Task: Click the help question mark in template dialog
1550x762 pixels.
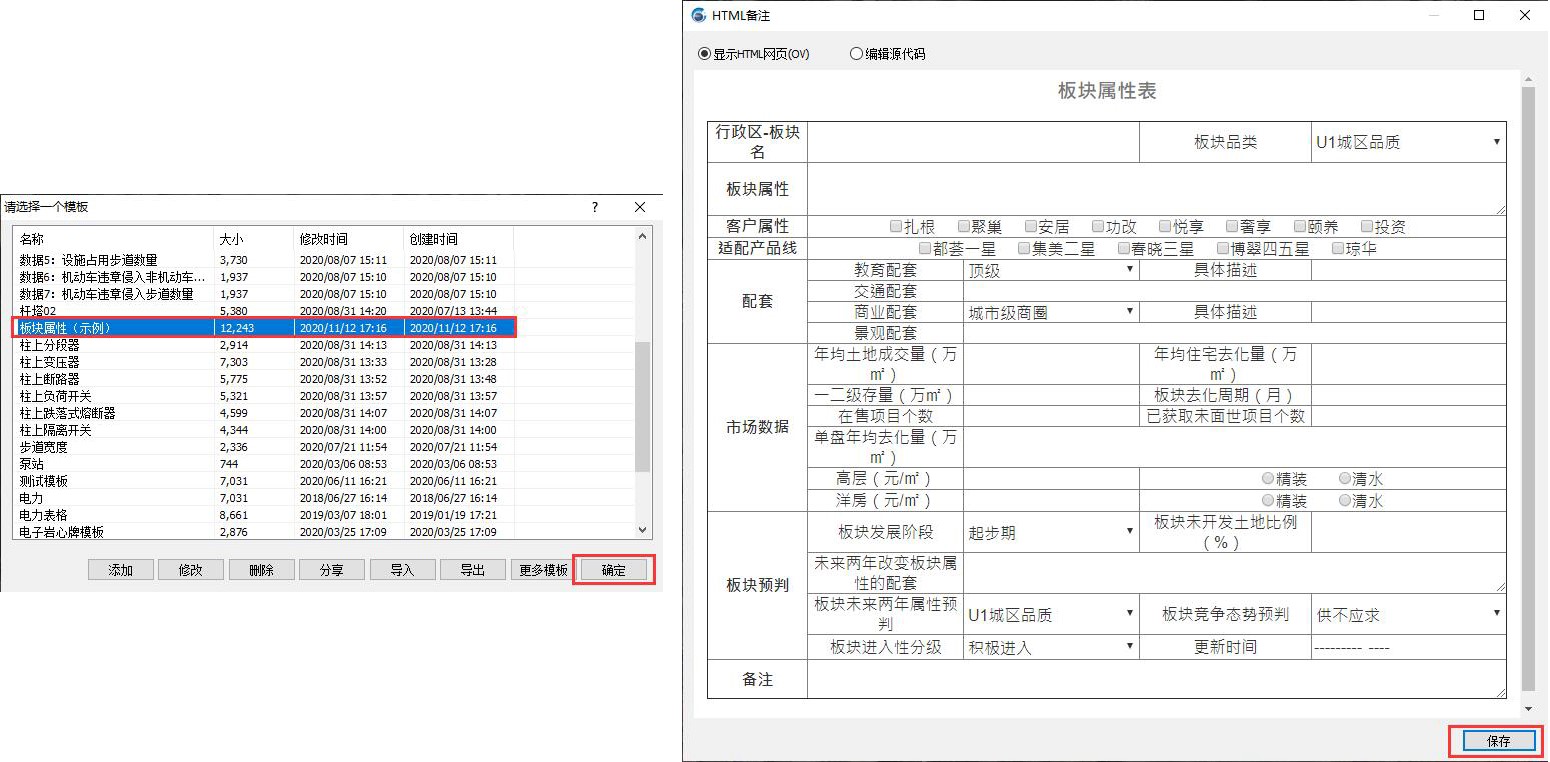Action: pos(595,207)
